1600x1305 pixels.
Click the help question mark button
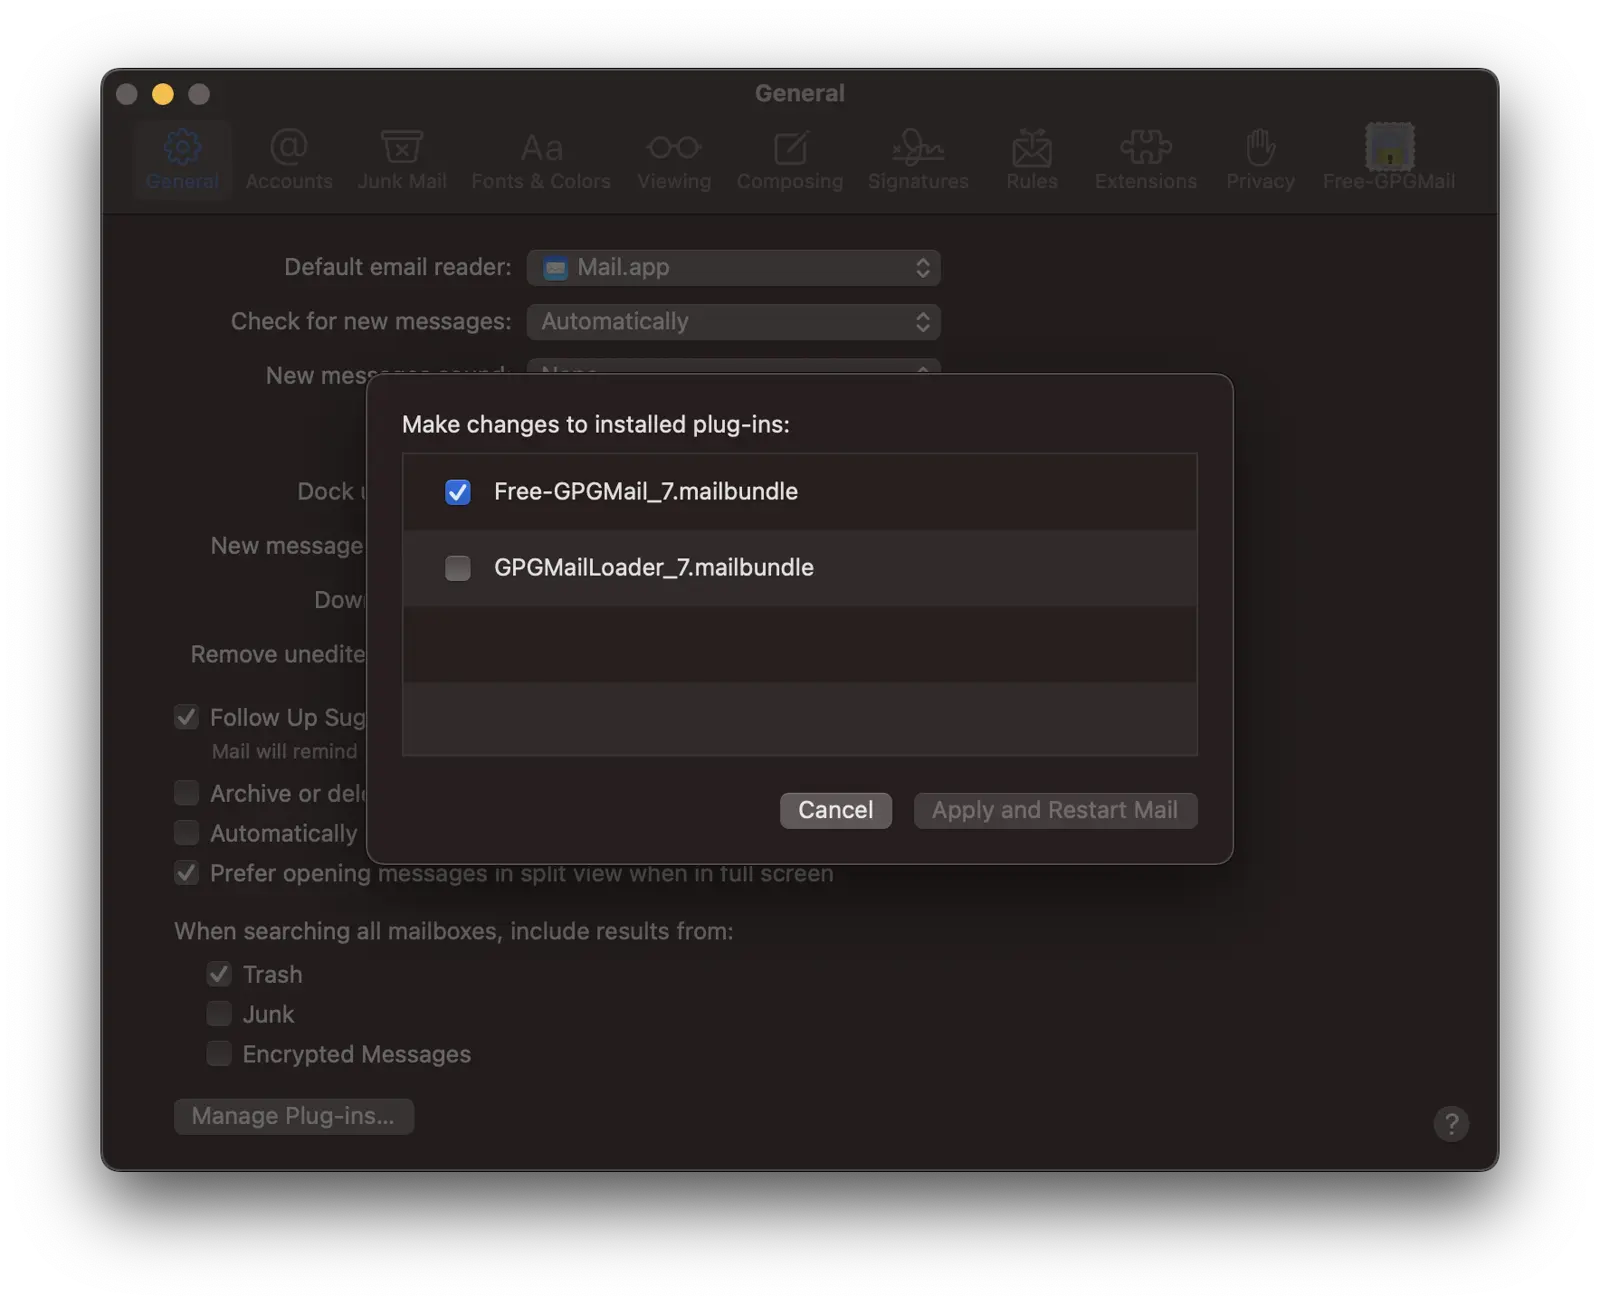tap(1452, 1124)
